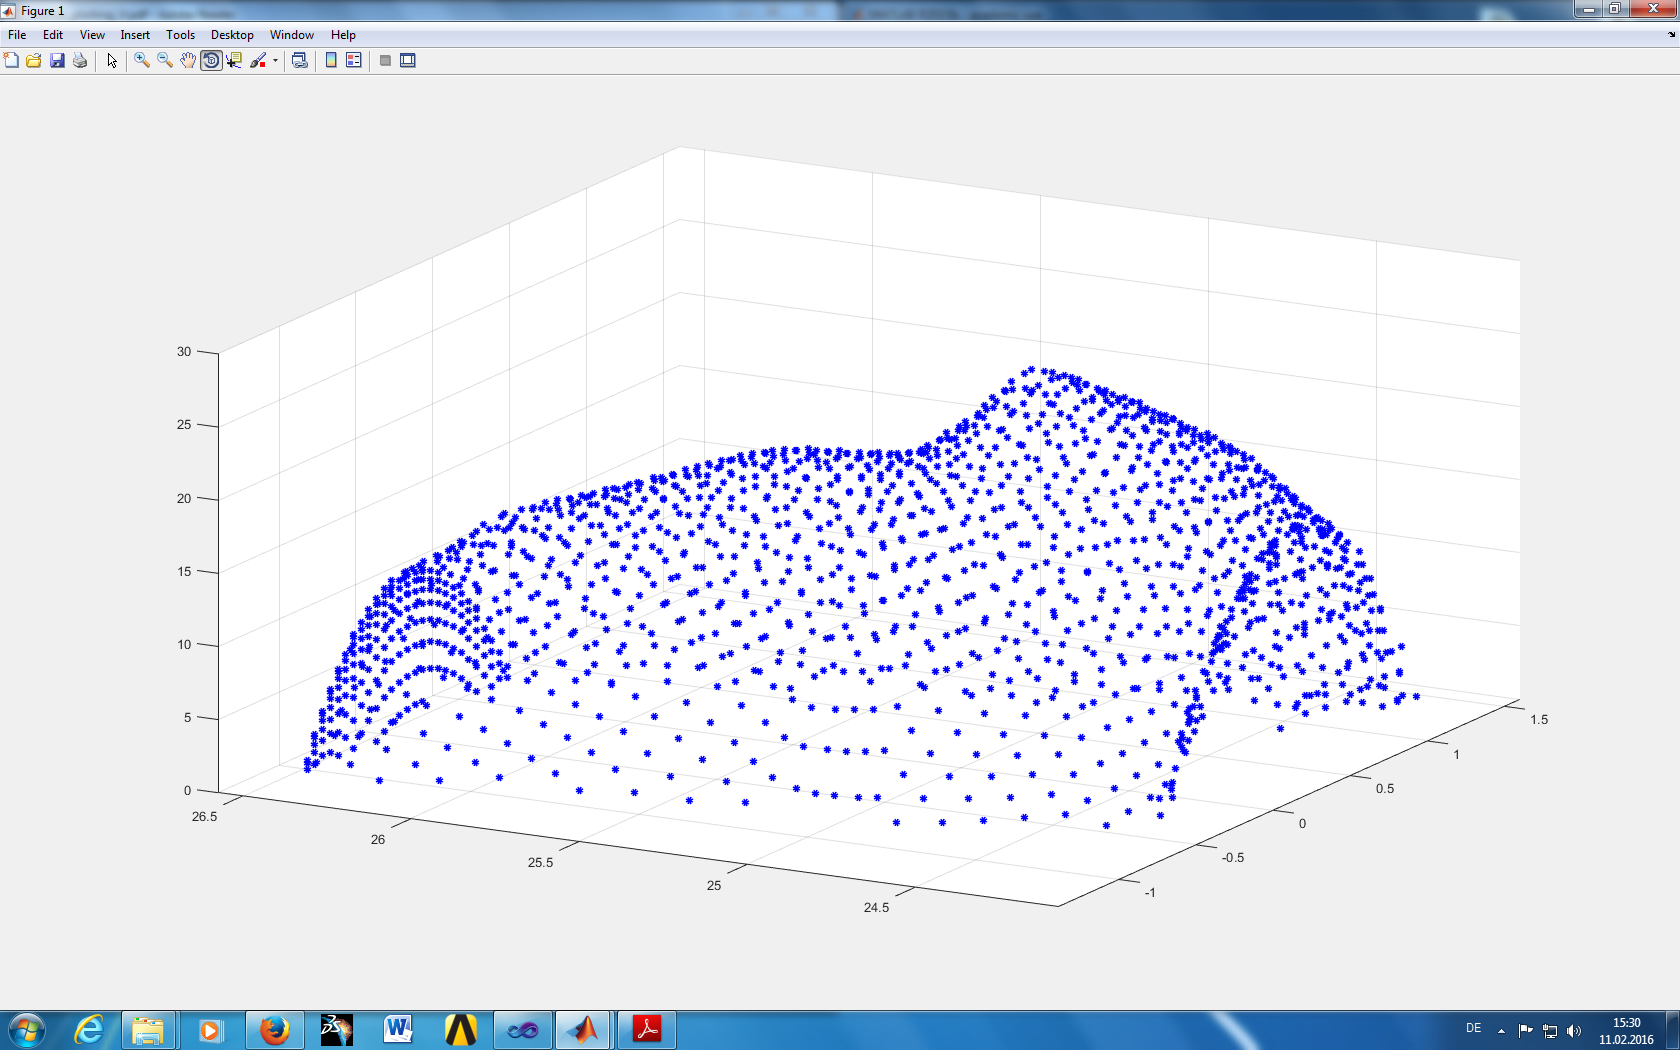This screenshot has height=1050, width=1680.
Task: Toggle the Edit Plot arrow tool
Action: coord(112,61)
